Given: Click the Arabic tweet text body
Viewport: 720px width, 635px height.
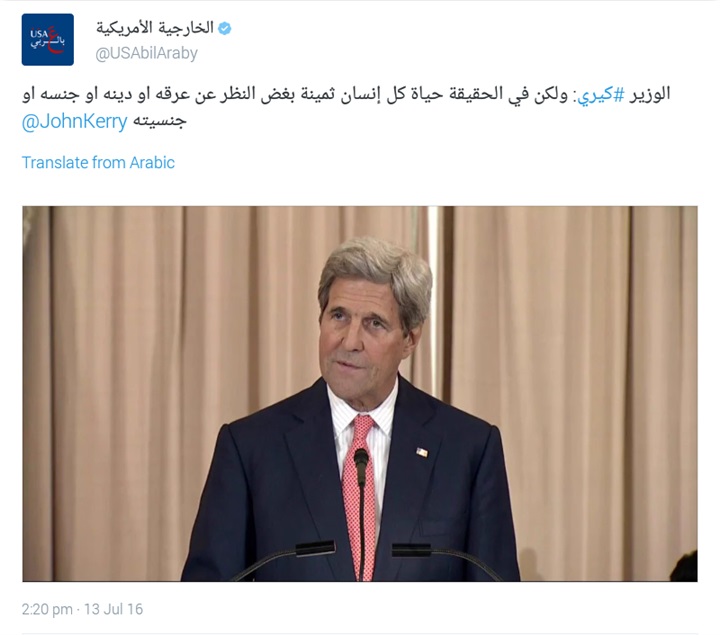Looking at the screenshot, I should (x=346, y=108).
